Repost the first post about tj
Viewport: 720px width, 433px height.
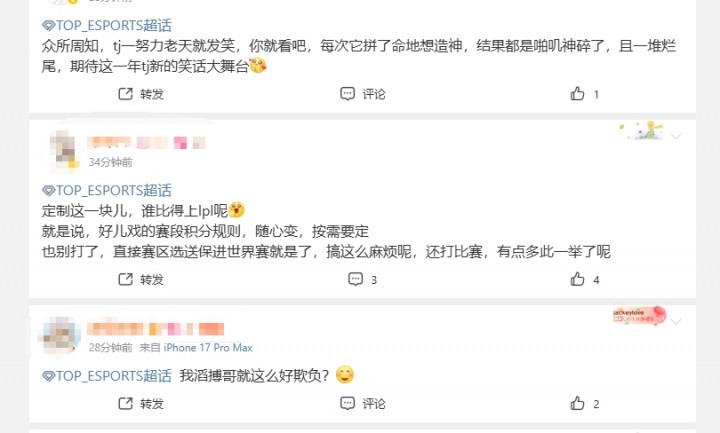tap(140, 94)
